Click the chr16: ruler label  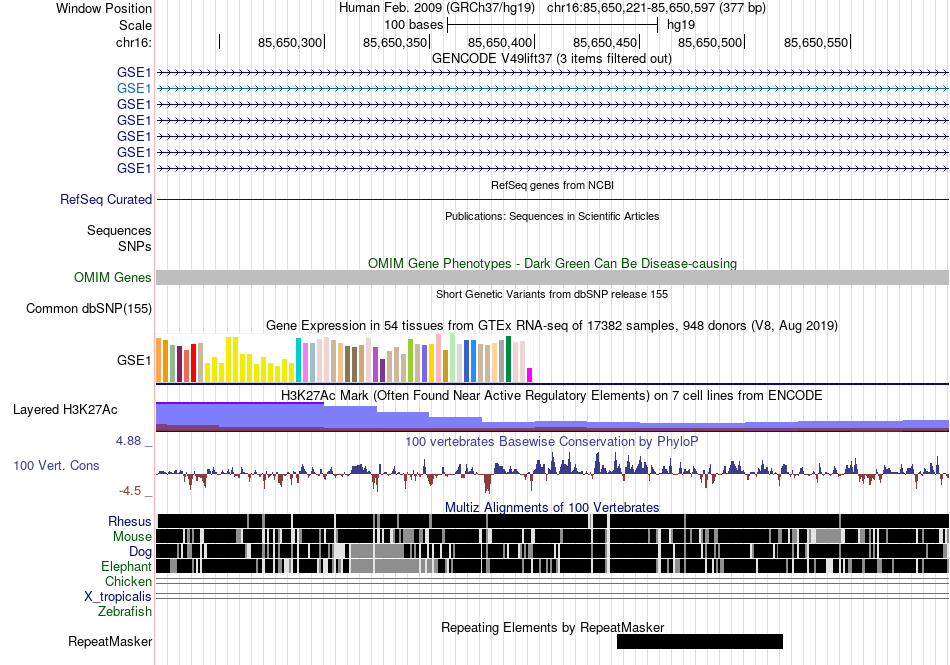[x=133, y=42]
